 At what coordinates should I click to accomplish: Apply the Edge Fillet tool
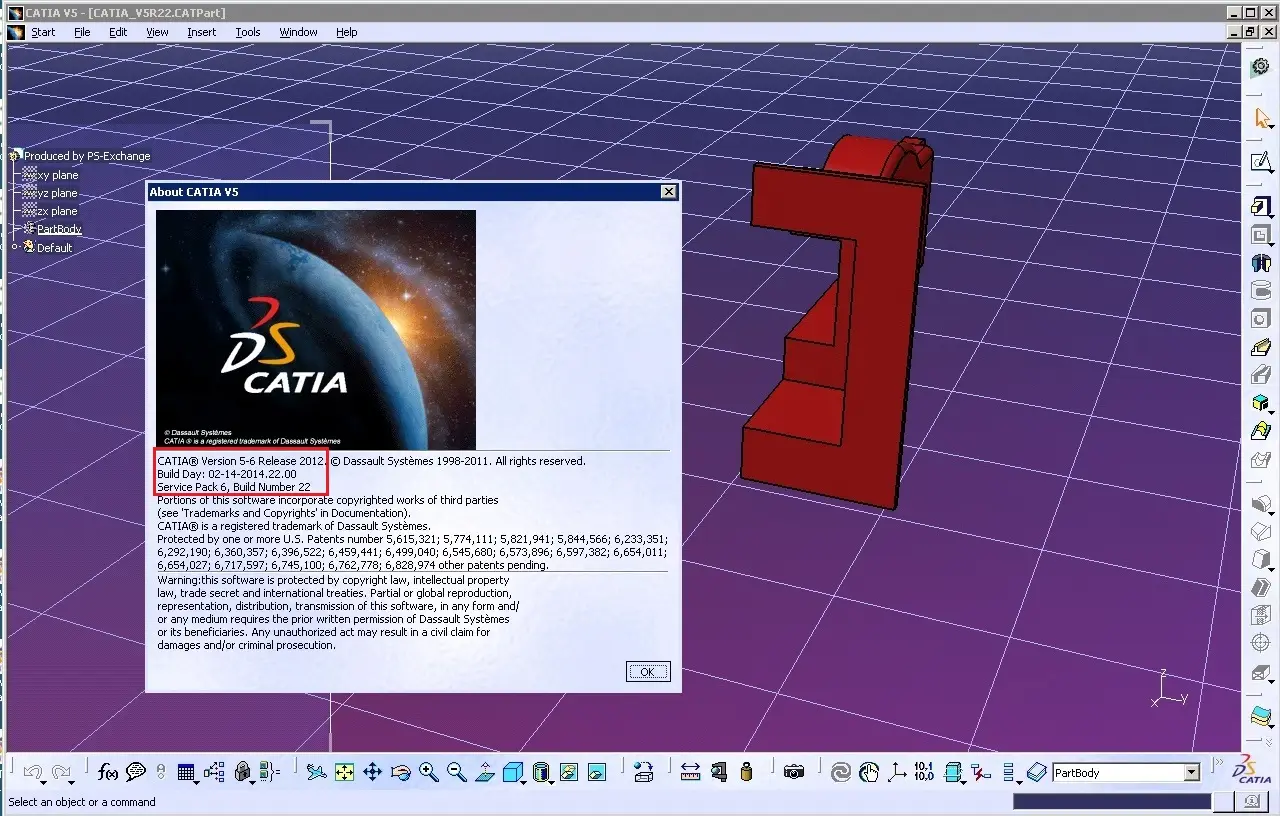click(x=1261, y=503)
